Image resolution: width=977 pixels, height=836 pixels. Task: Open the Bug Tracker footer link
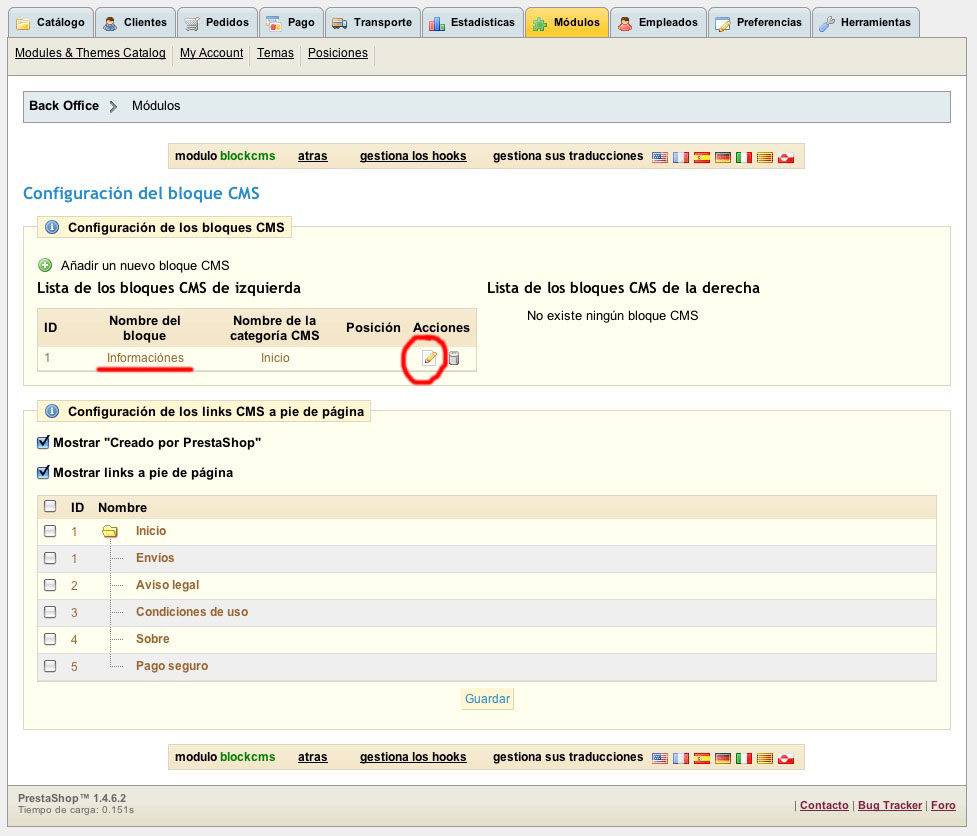tap(890, 805)
